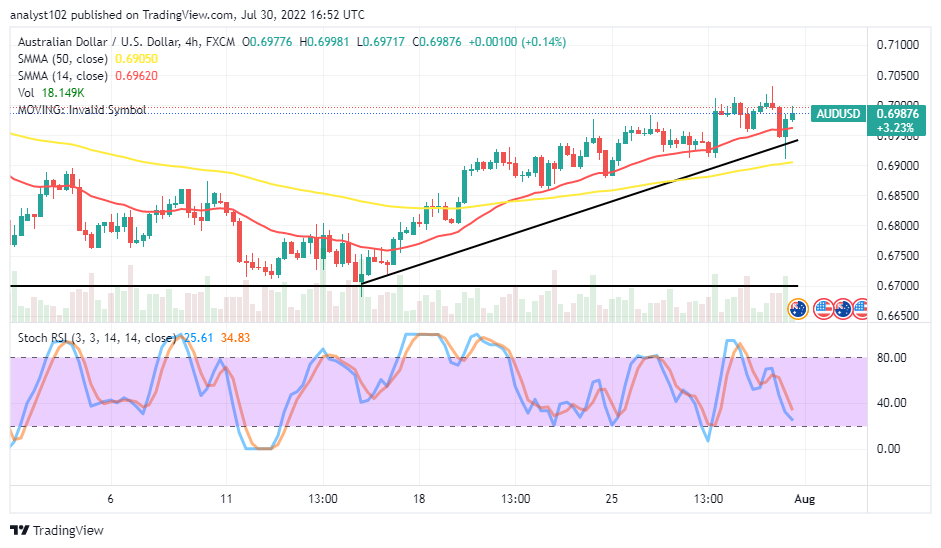Click the high price value H0.69981
Viewport: 941px width, 548px height.
point(324,42)
